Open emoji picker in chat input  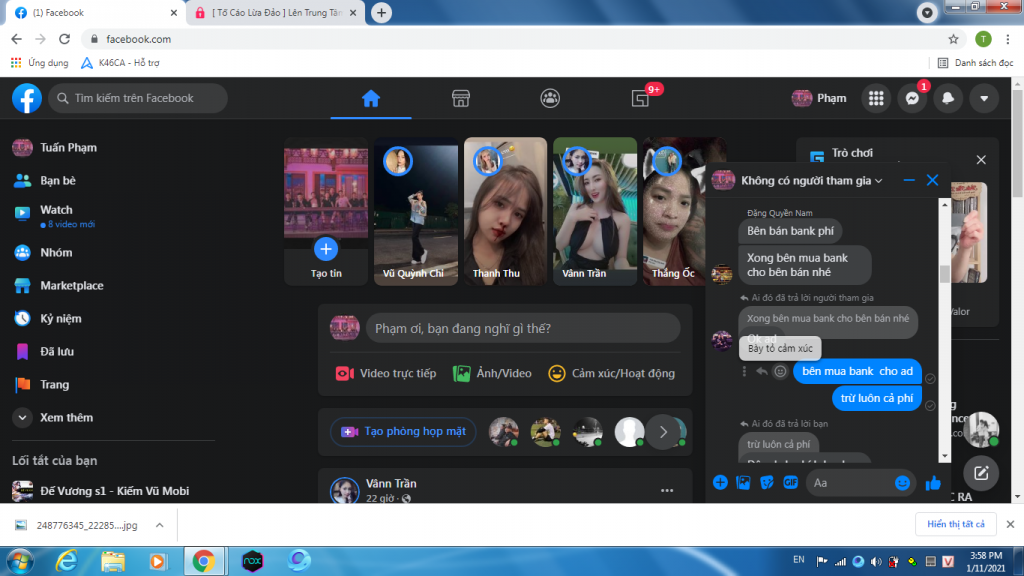coord(902,483)
